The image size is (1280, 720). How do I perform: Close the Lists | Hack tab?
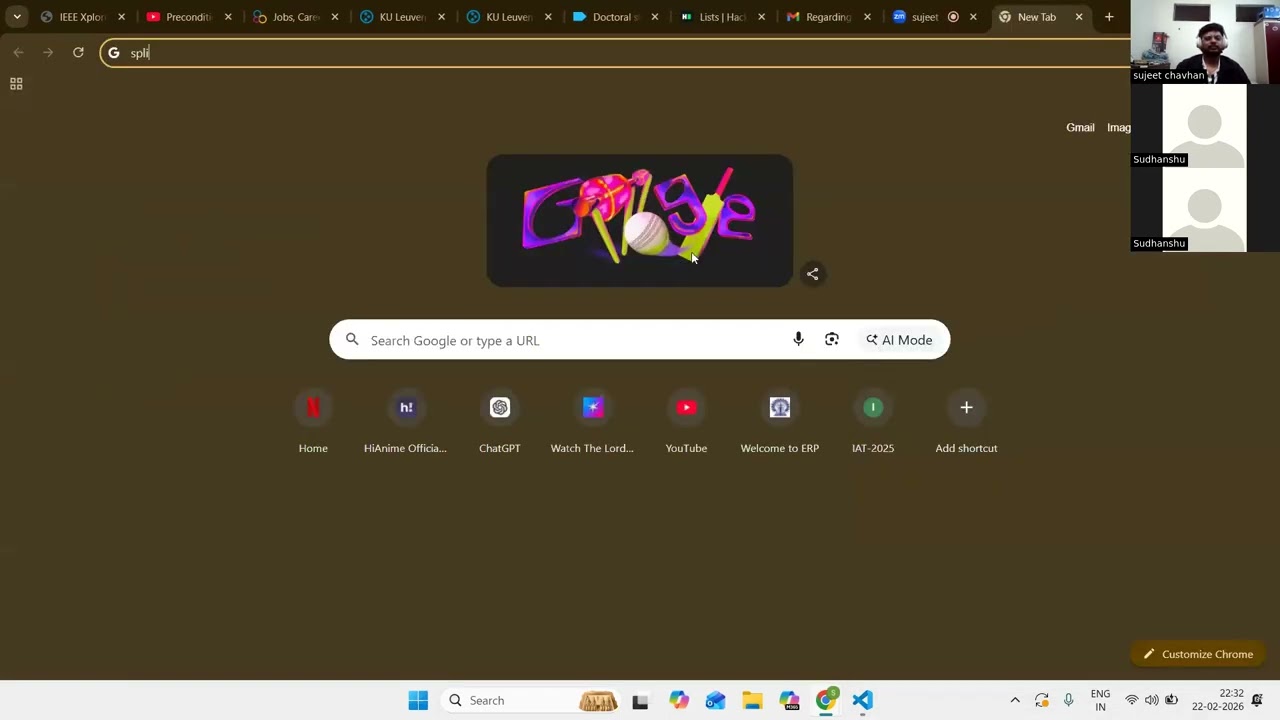[762, 17]
